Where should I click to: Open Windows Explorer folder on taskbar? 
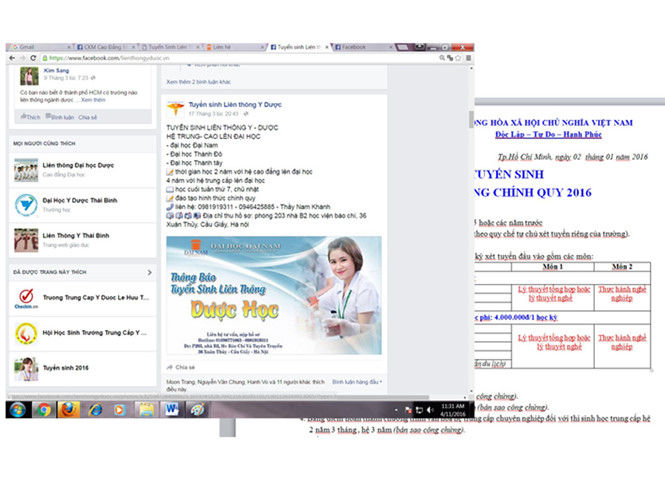click(146, 409)
